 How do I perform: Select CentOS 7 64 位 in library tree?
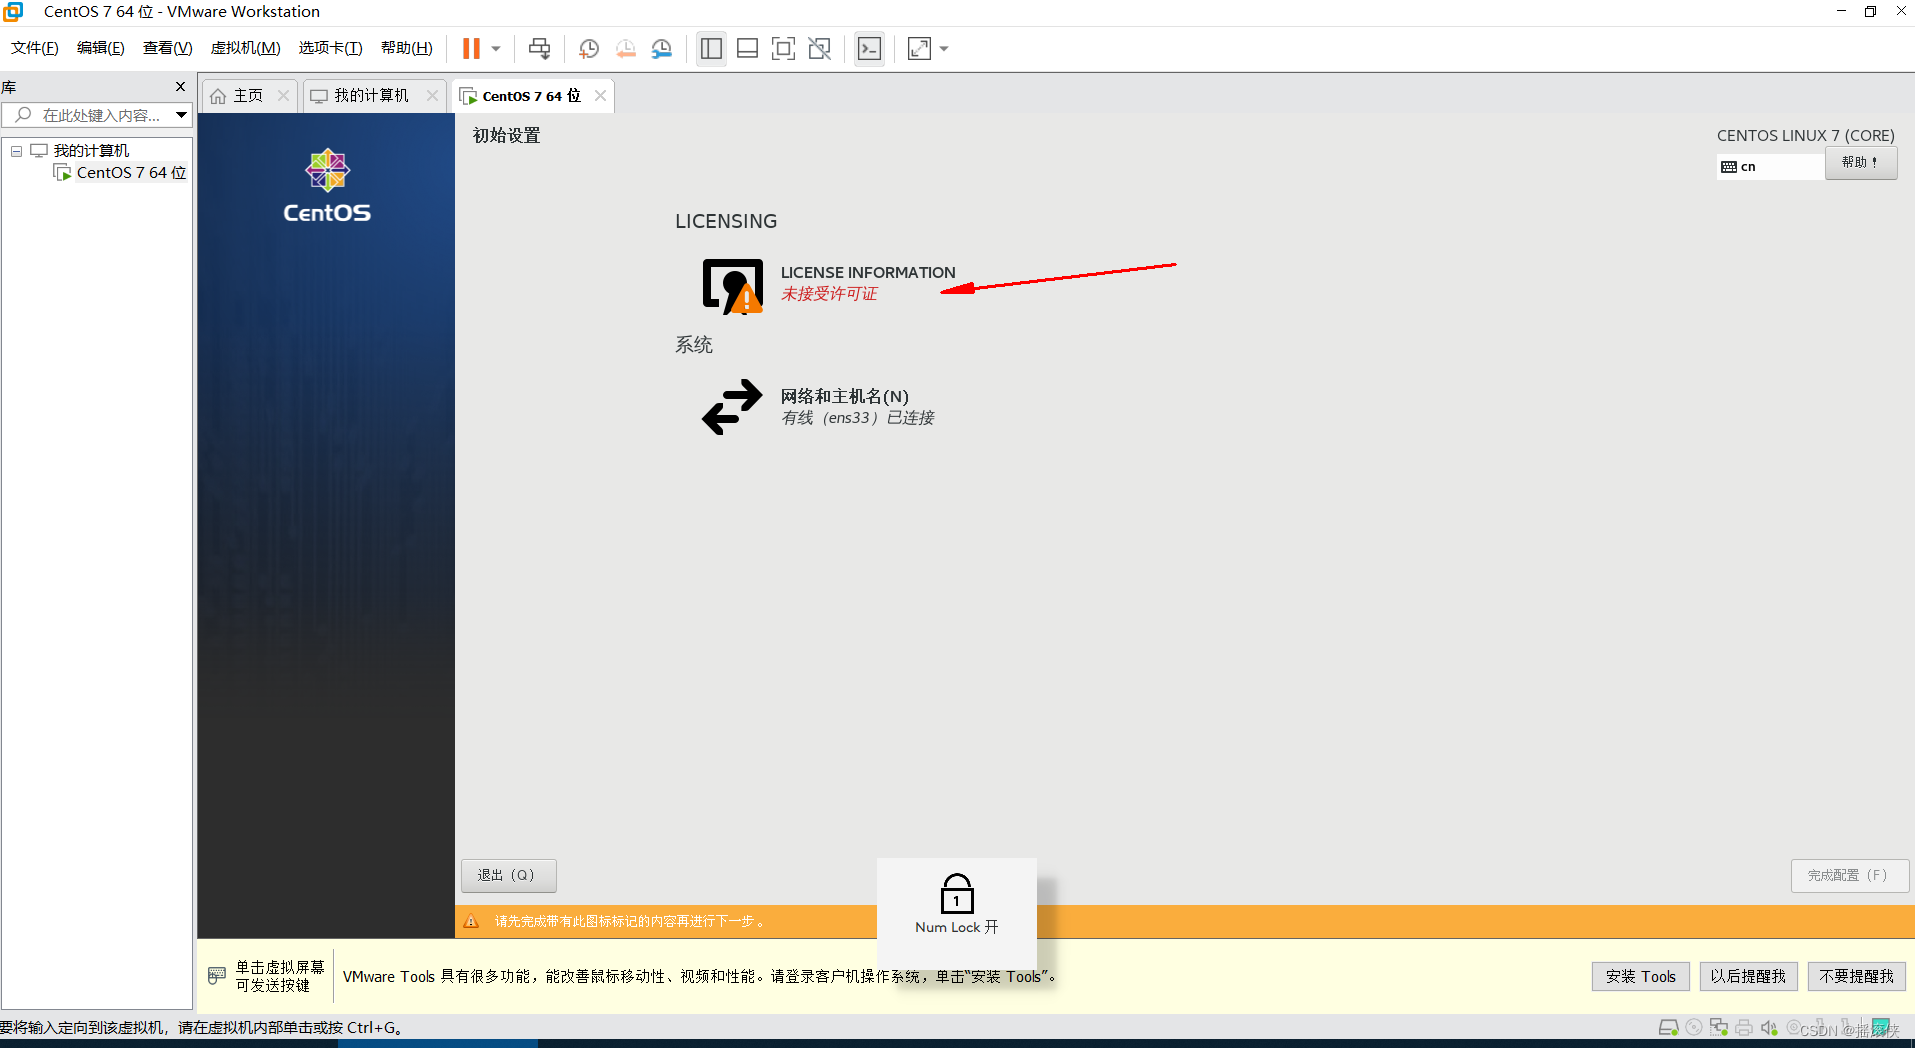(x=131, y=173)
